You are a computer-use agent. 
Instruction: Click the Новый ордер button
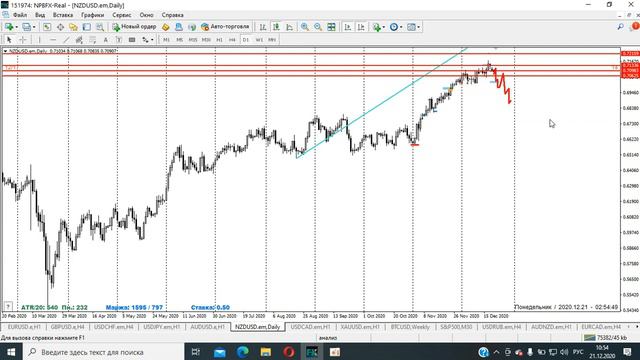click(134, 27)
